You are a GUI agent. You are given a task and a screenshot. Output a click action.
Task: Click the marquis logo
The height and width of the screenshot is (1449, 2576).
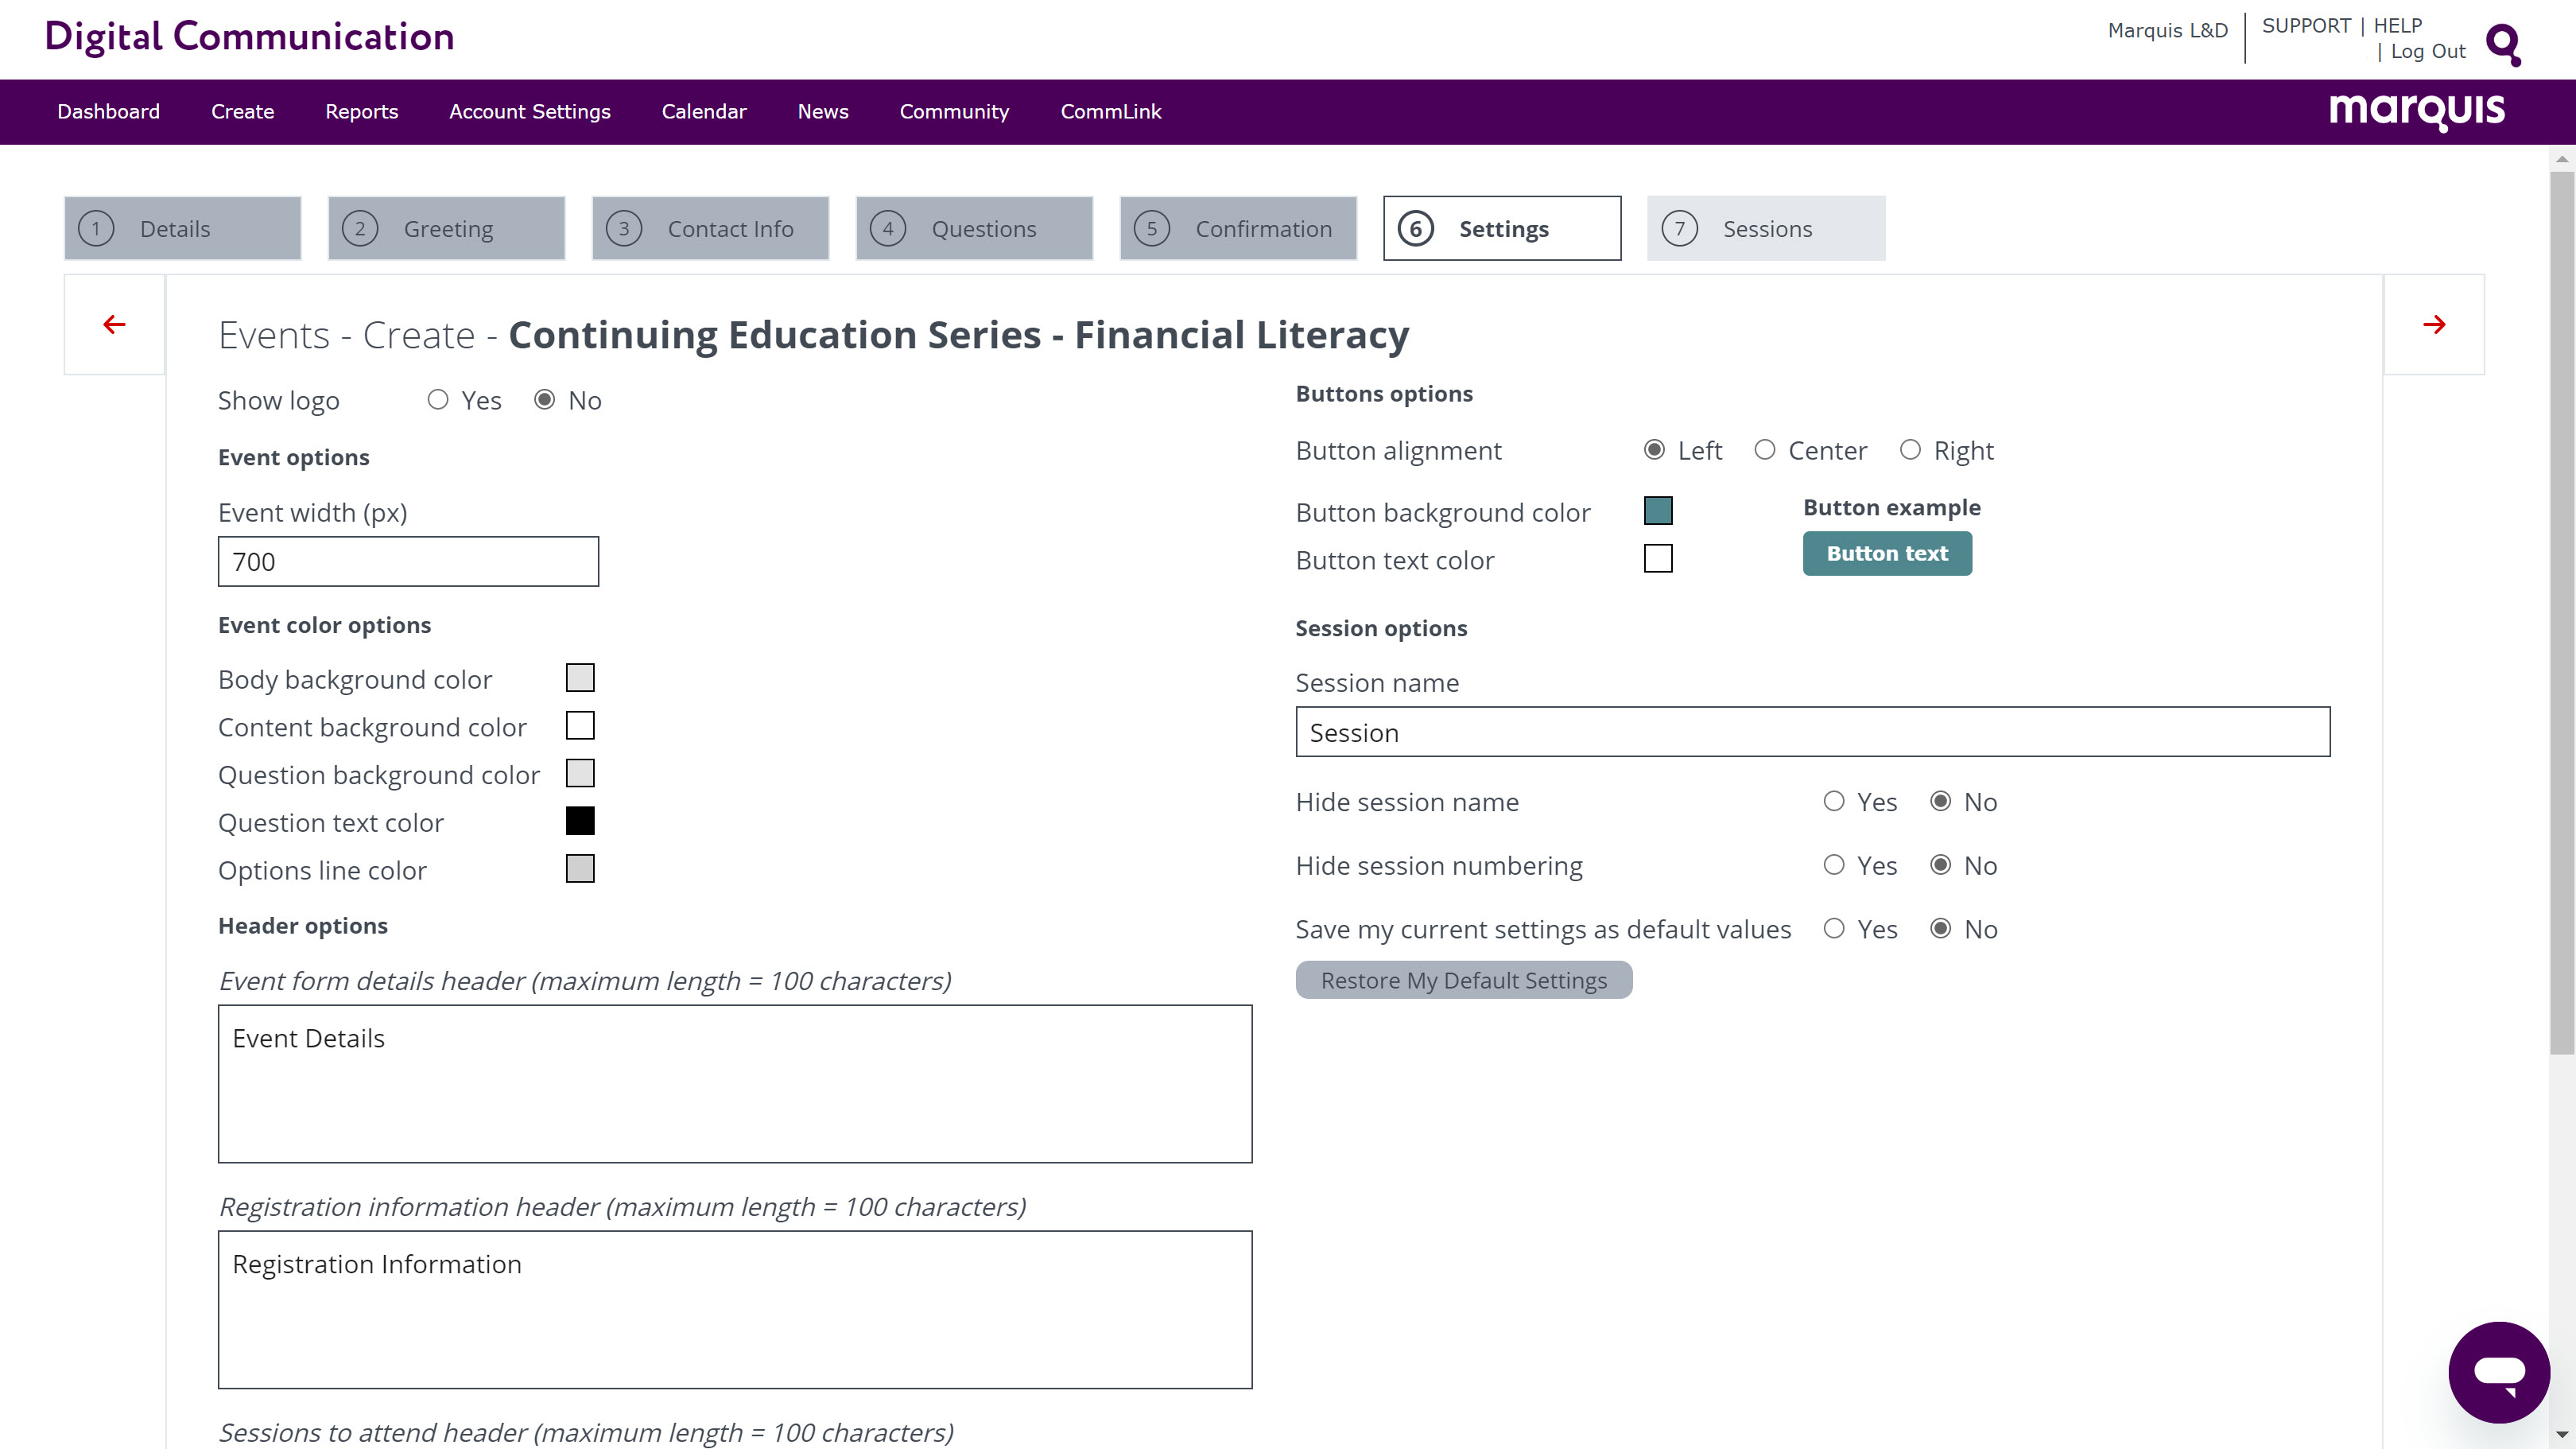pyautogui.click(x=2416, y=110)
